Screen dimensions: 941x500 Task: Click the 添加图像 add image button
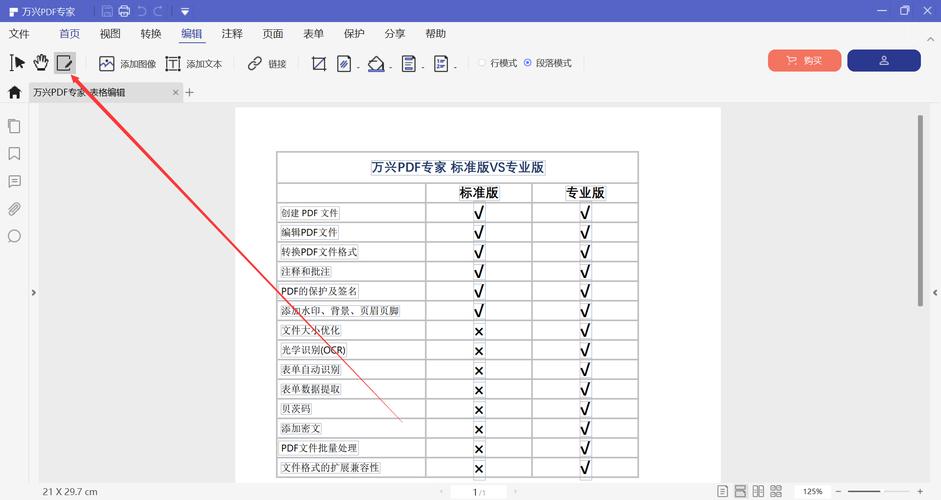[x=127, y=63]
